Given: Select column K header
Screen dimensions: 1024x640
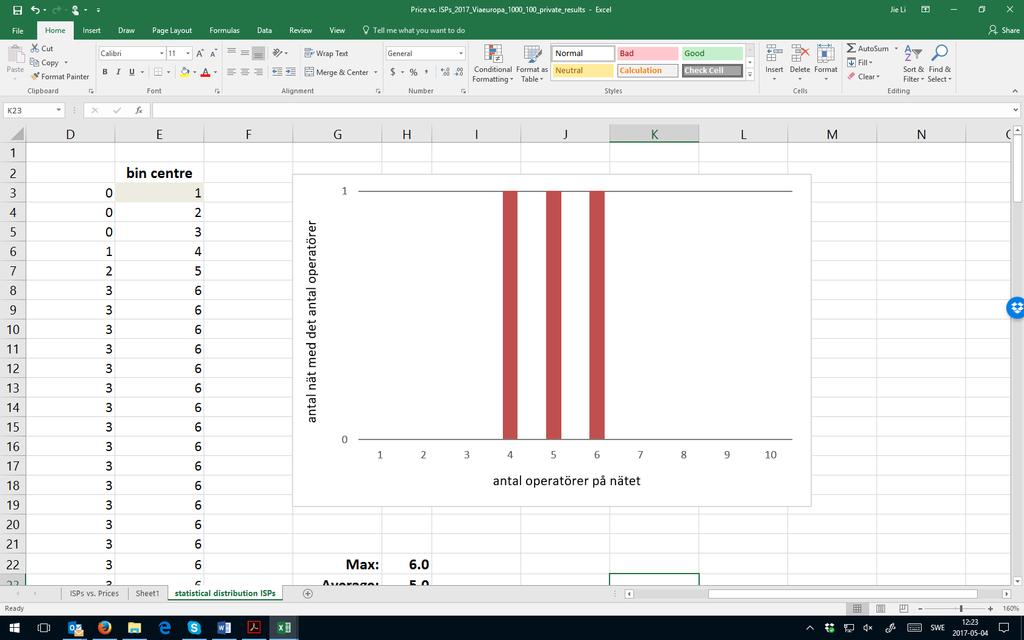Looking at the screenshot, I should click(x=654, y=134).
